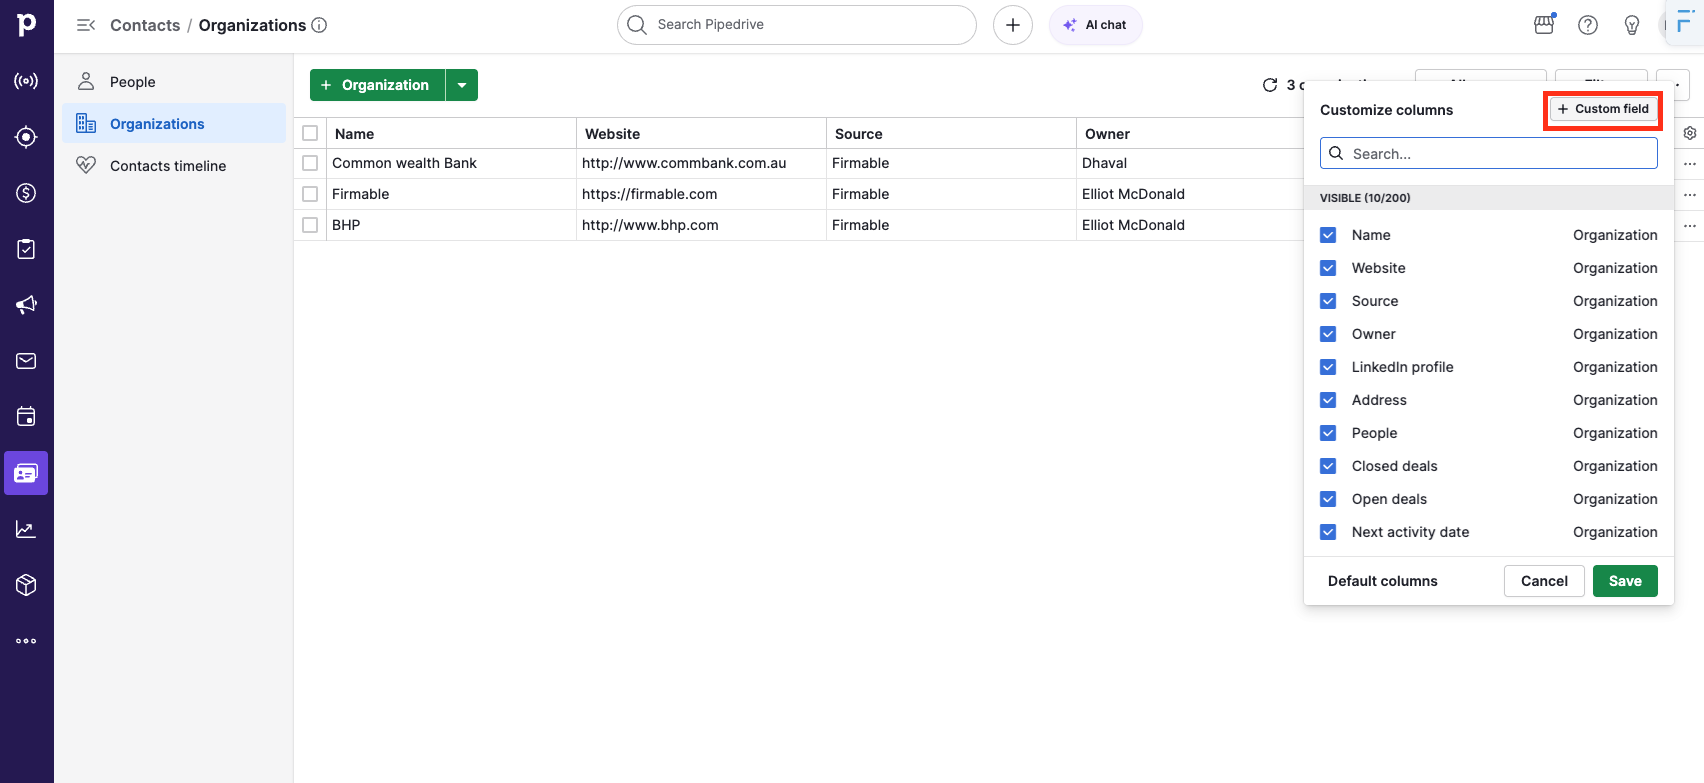Open the AI chat button
Screen dimensions: 1704x783
tap(1095, 25)
